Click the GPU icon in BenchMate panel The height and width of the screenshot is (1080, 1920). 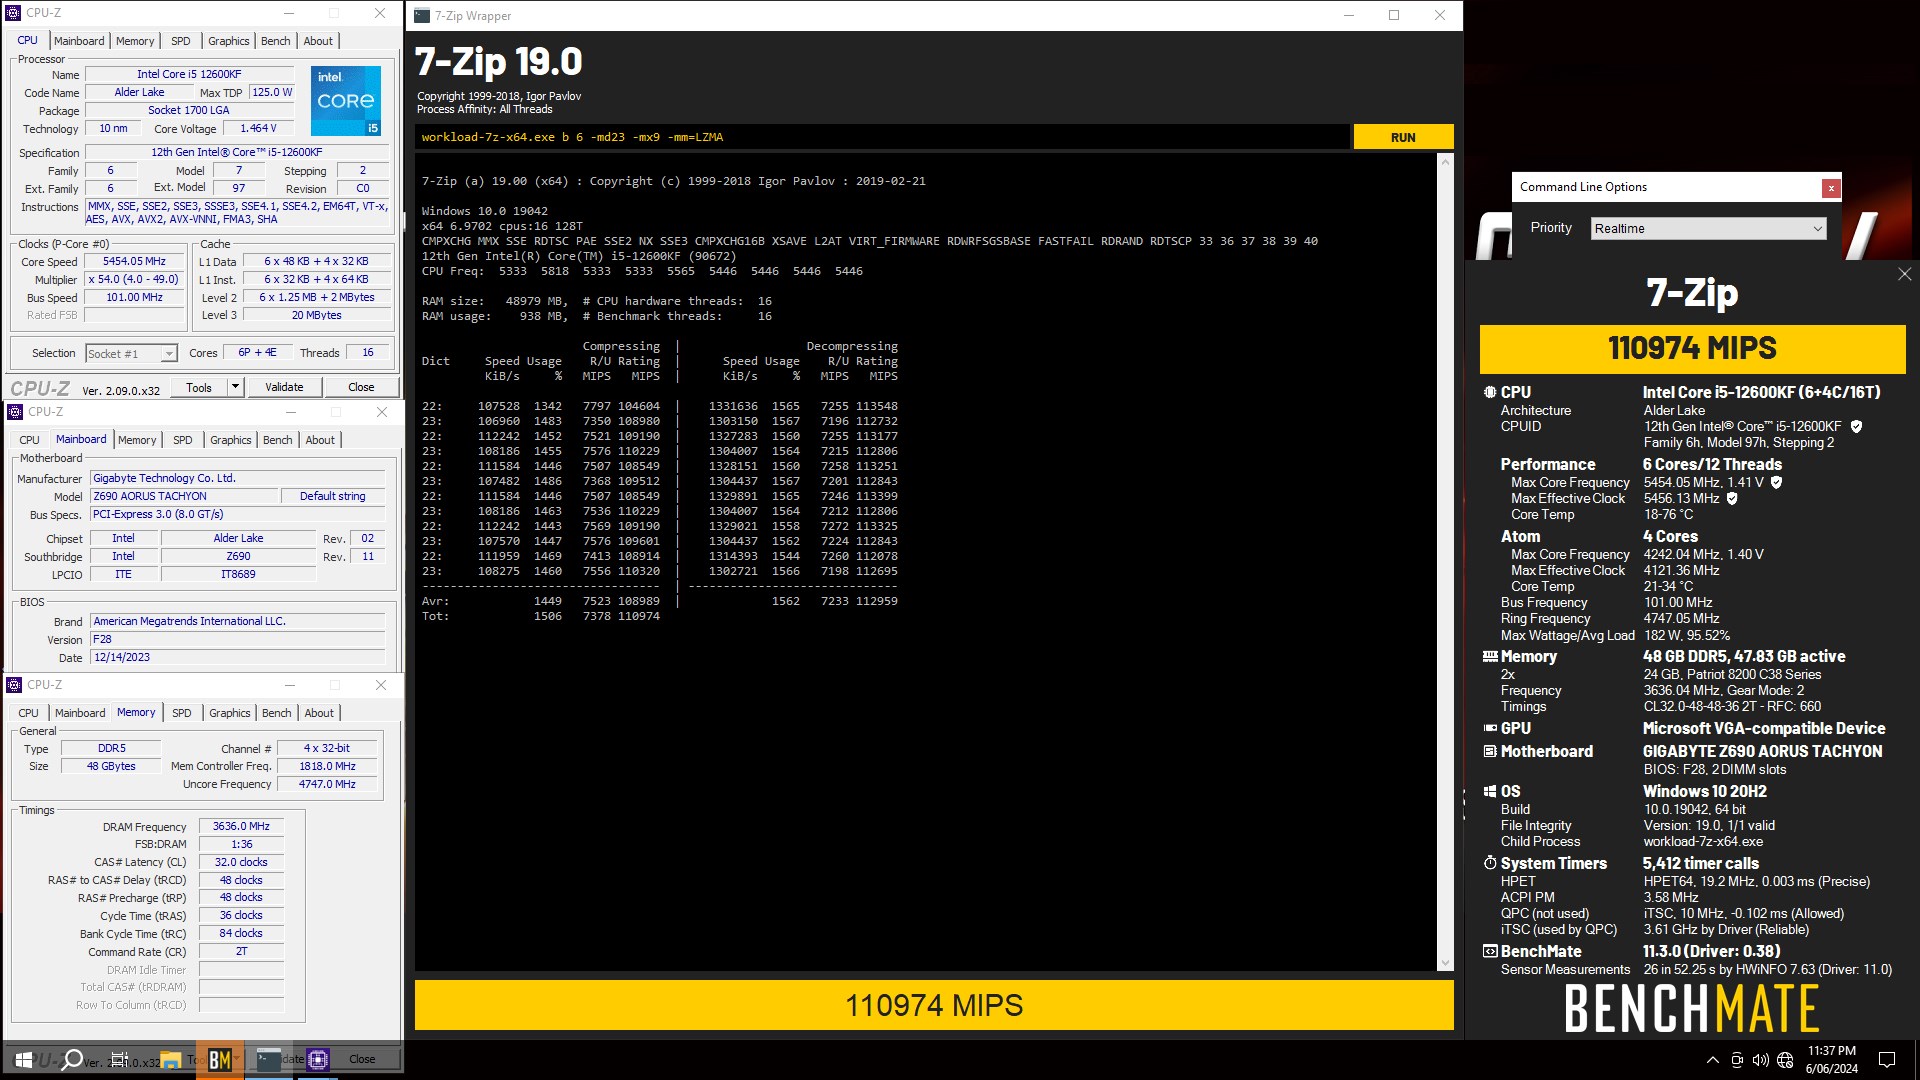[1490, 729]
